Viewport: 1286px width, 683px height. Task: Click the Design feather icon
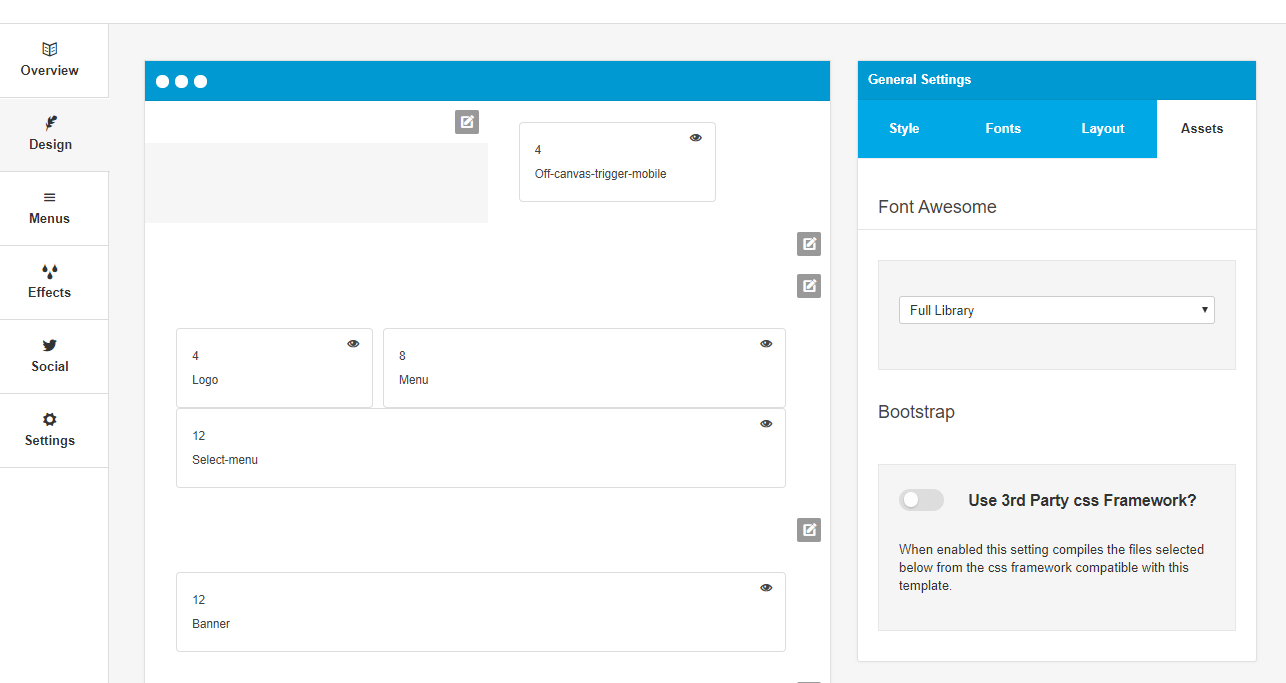pos(50,122)
